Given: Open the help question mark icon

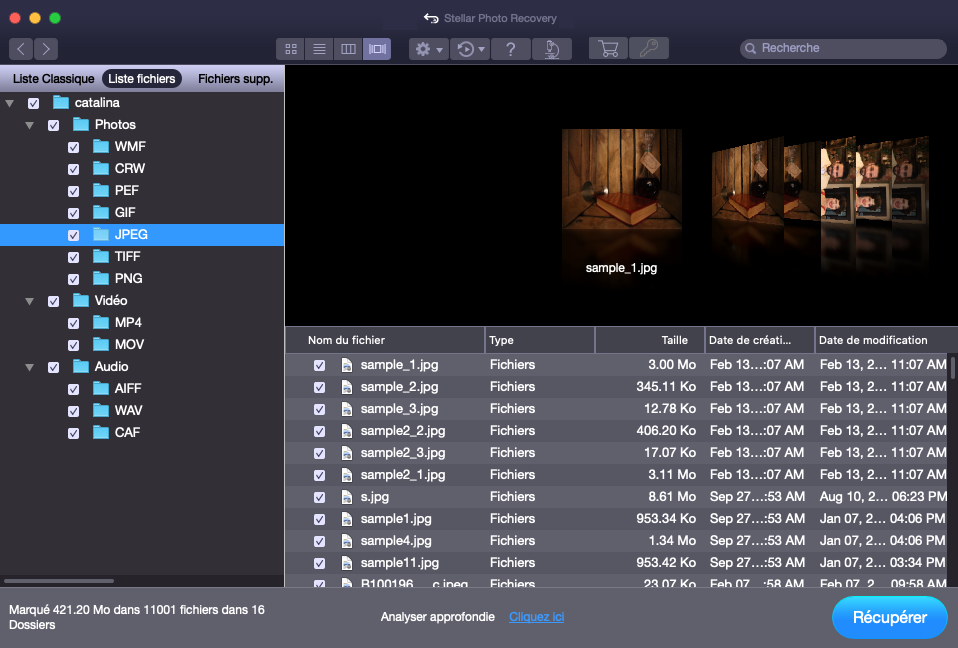Looking at the screenshot, I should [510, 49].
